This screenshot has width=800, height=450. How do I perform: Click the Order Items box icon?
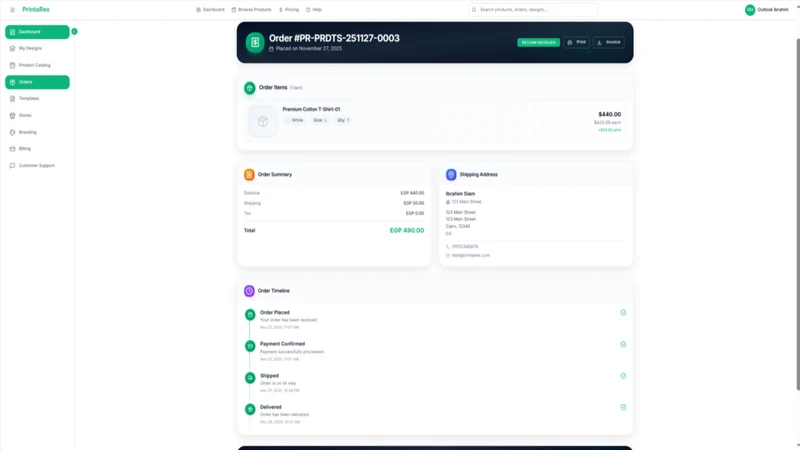tap(249, 88)
